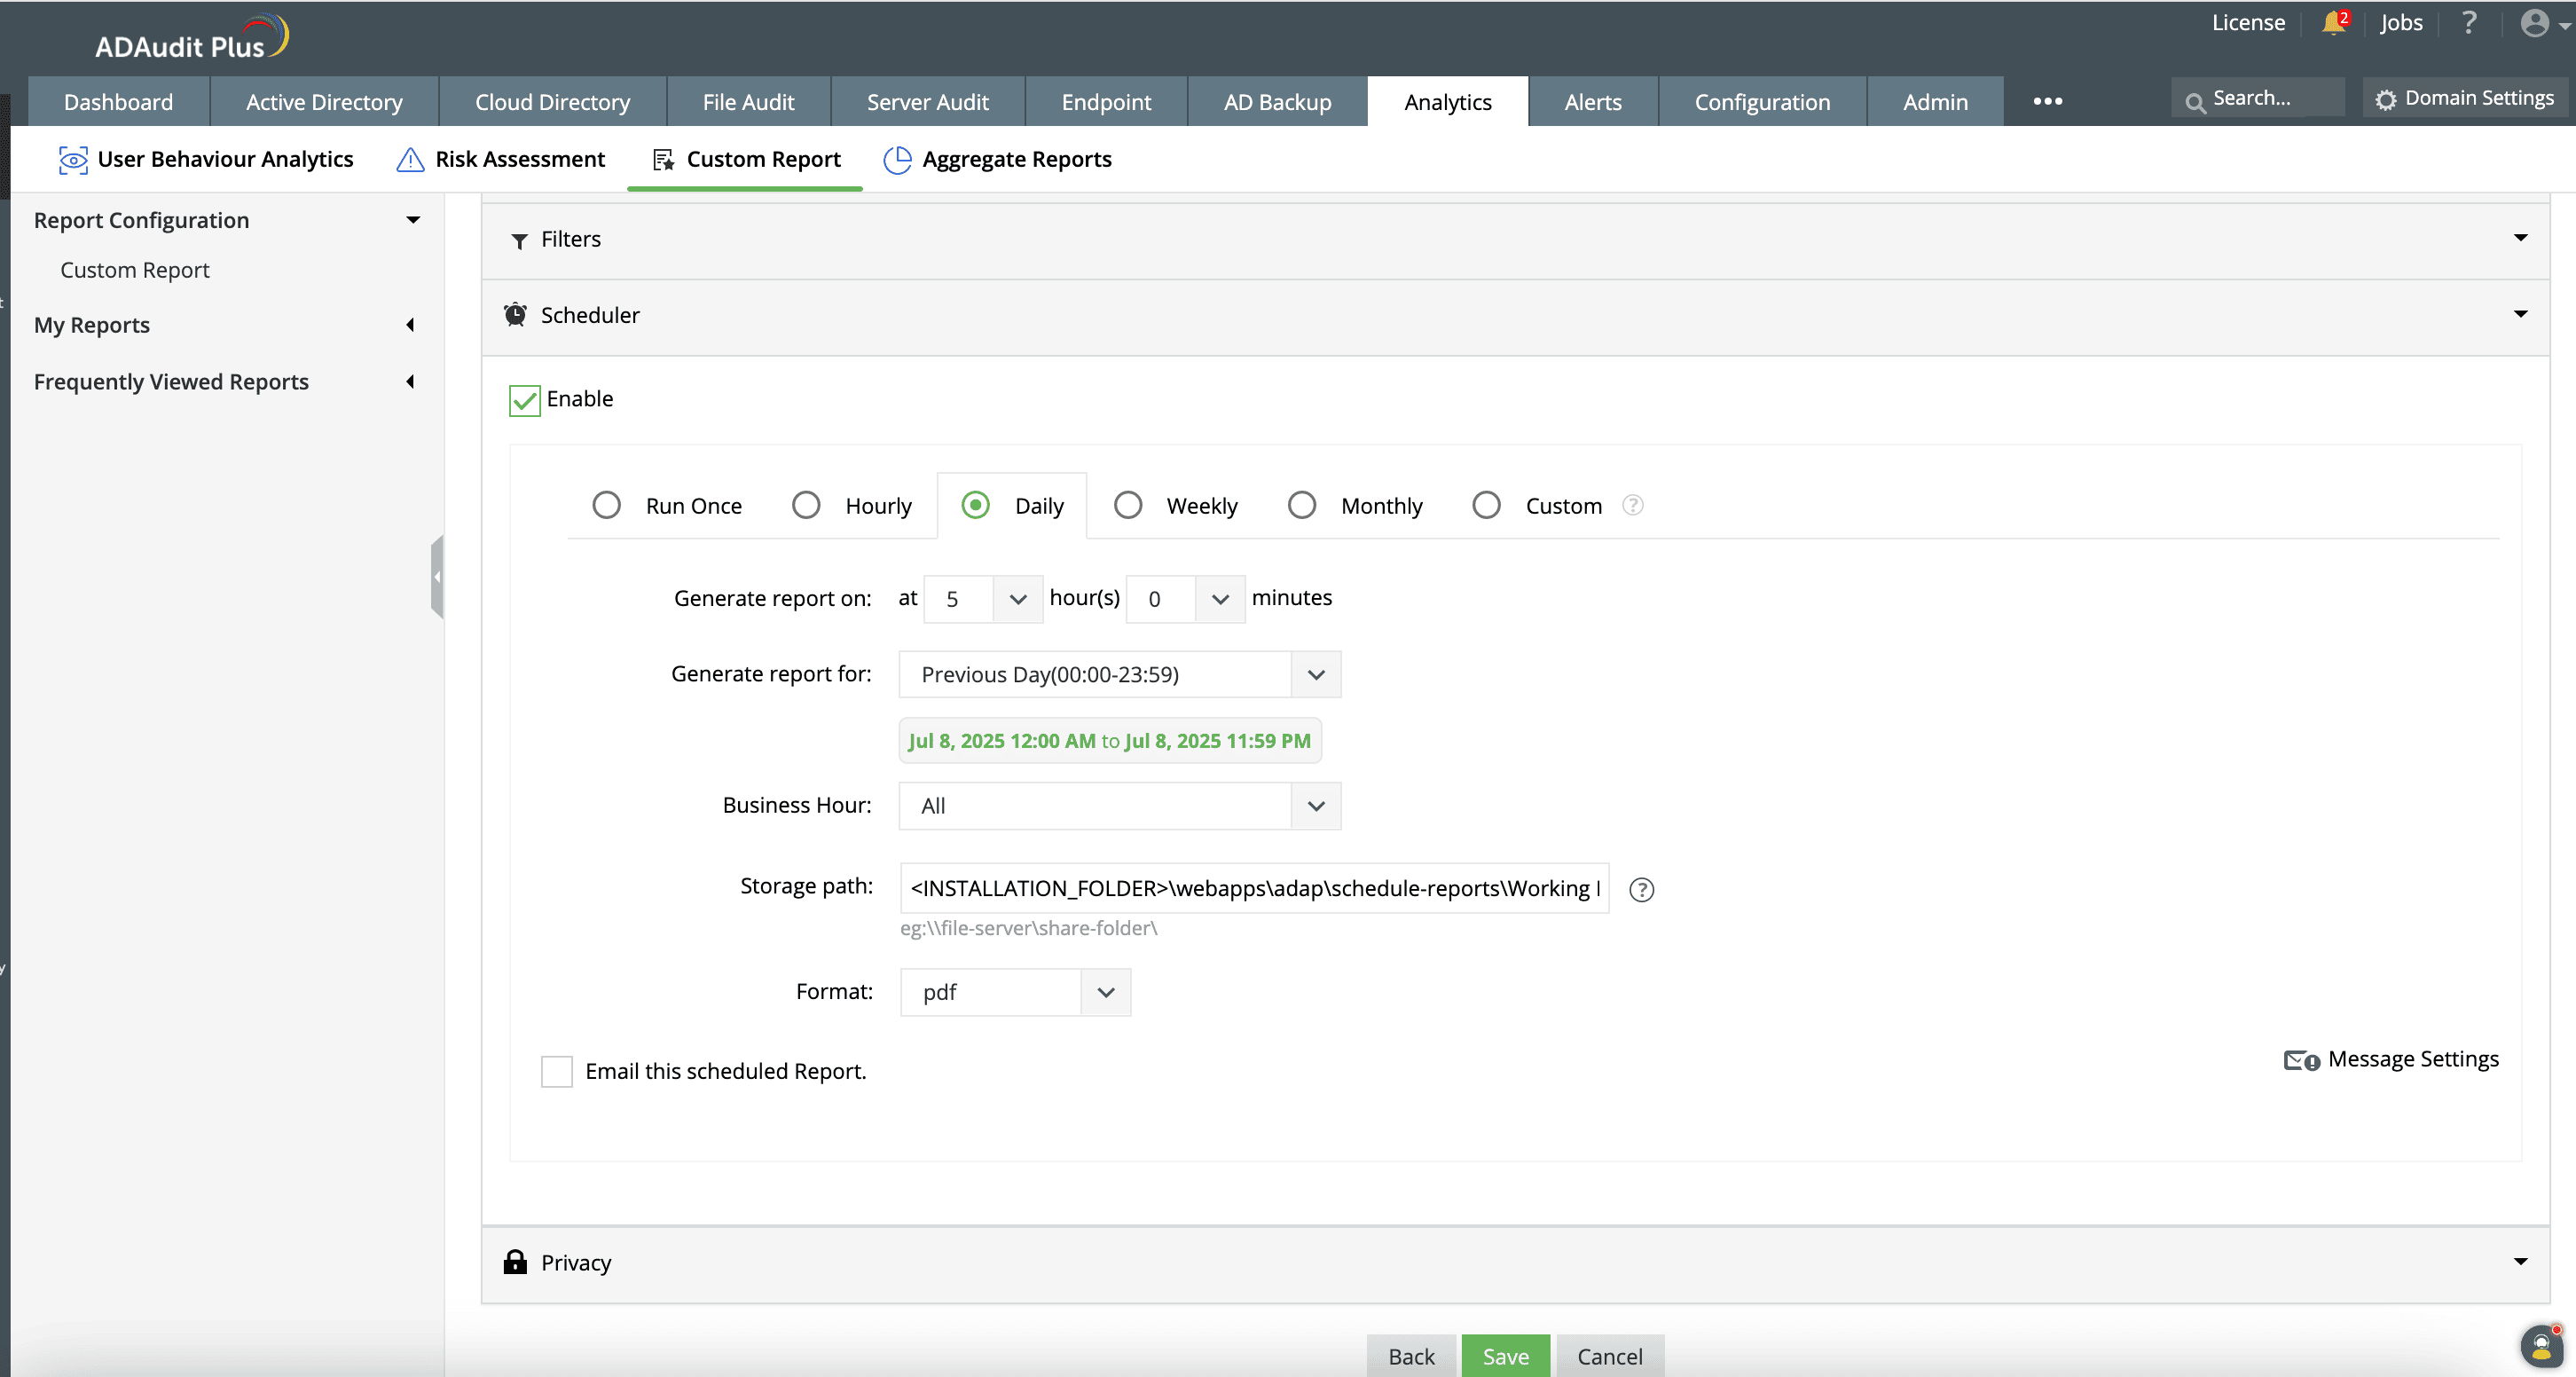Click the Custom schedule help icon
Screen dimensions: 2576x1377
[1632, 505]
